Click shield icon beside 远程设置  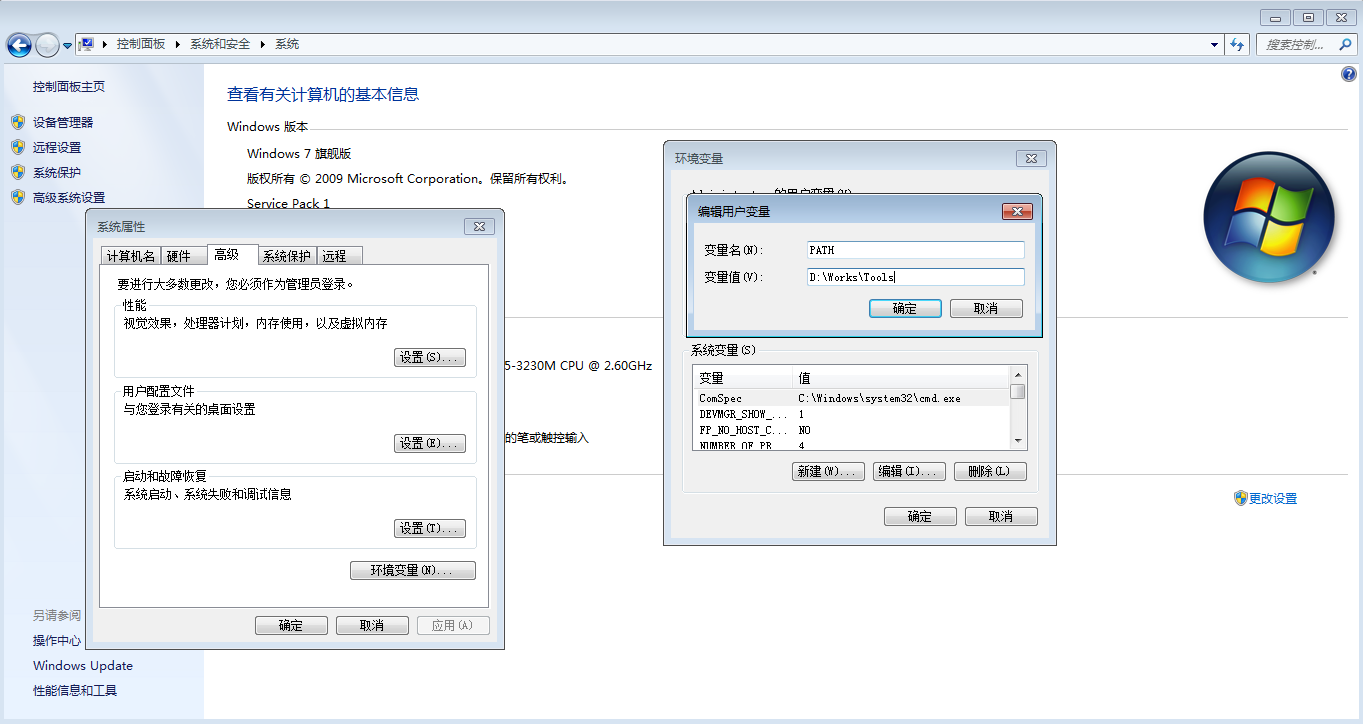(x=18, y=147)
